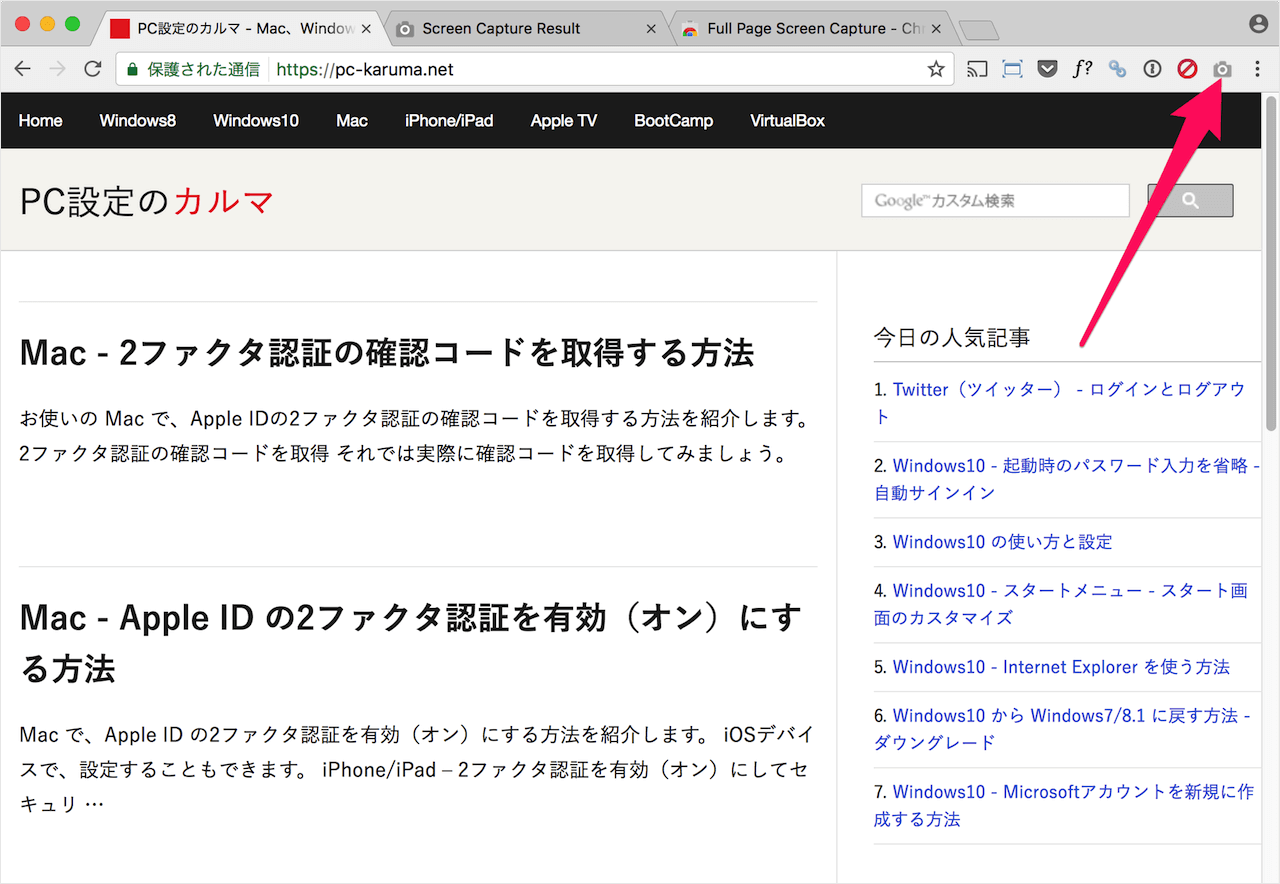Click the magnifier search button on the site
The width and height of the screenshot is (1280, 884).
[x=1190, y=200]
